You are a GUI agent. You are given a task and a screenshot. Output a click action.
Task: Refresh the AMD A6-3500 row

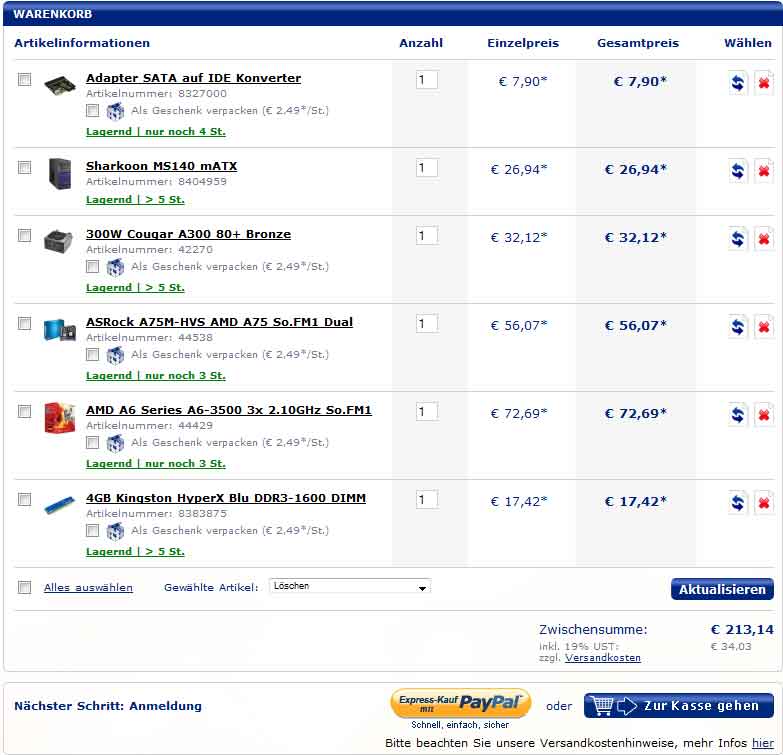click(738, 414)
